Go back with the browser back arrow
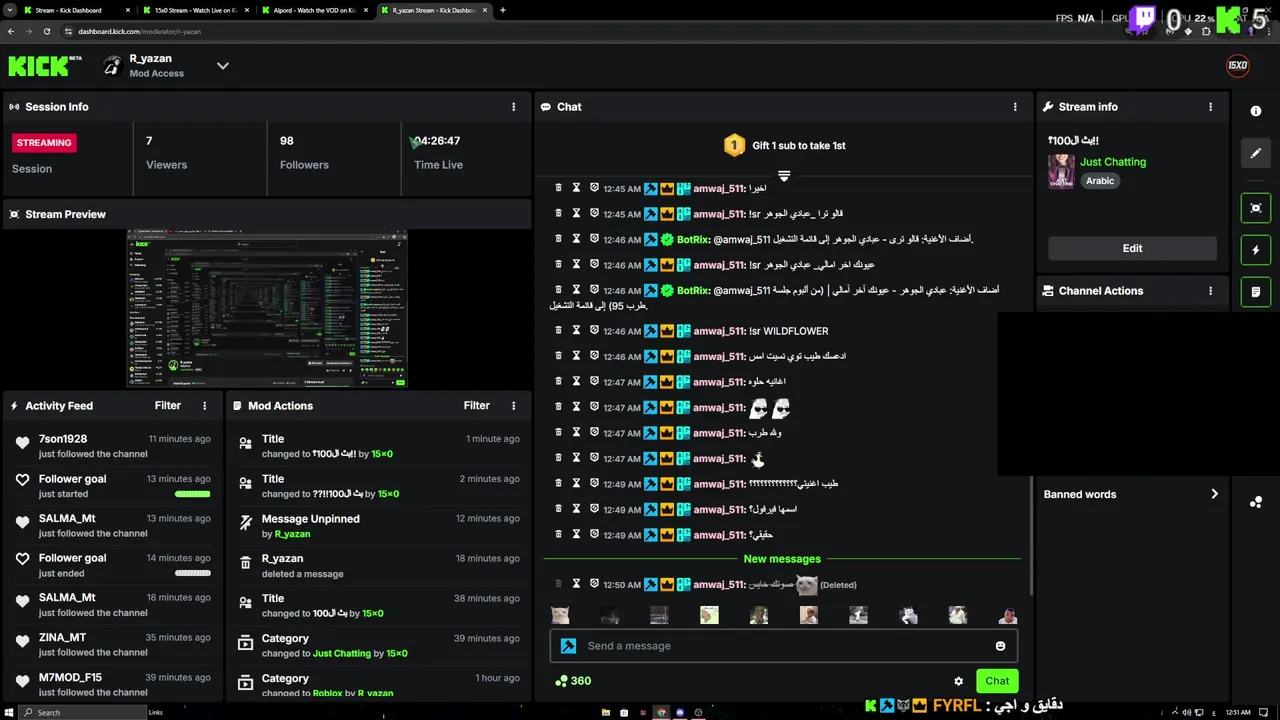This screenshot has height=720, width=1280. point(10,31)
